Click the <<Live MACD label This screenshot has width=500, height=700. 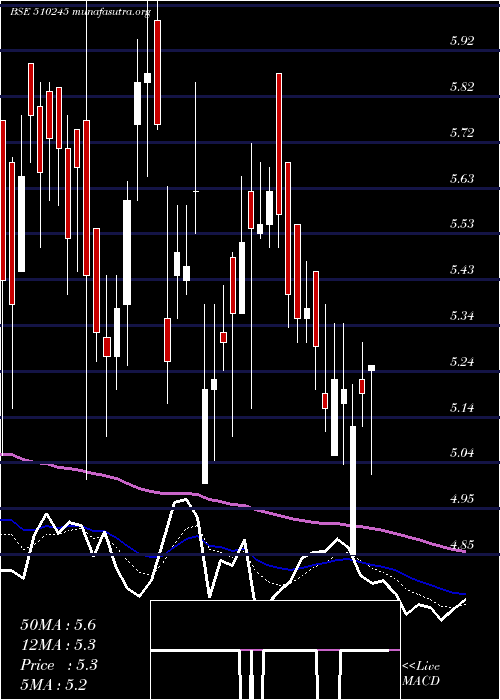(421, 674)
